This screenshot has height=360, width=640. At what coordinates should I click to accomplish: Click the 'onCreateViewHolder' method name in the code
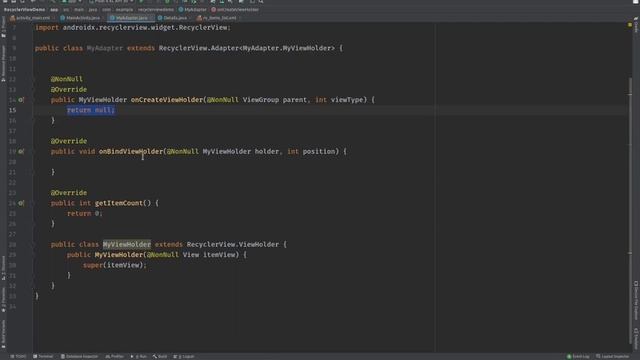pyautogui.click(x=167, y=100)
